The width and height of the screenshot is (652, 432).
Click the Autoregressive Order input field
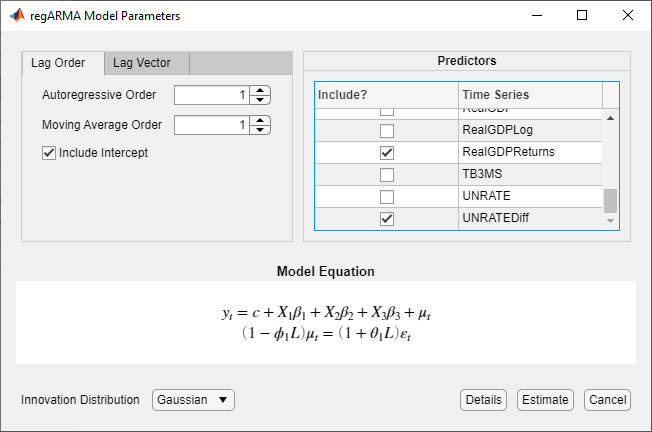point(211,96)
